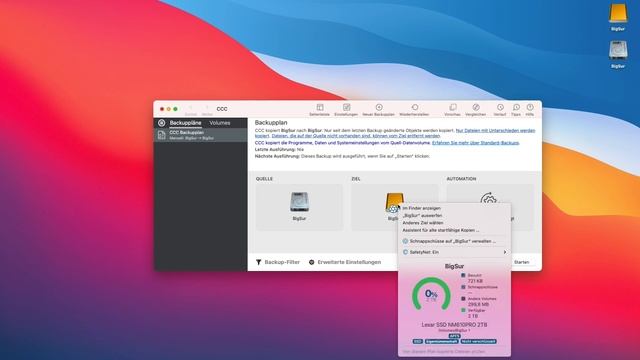Open the orange BigSur drive on desktop
This screenshot has width=640, height=360.
(618, 13)
